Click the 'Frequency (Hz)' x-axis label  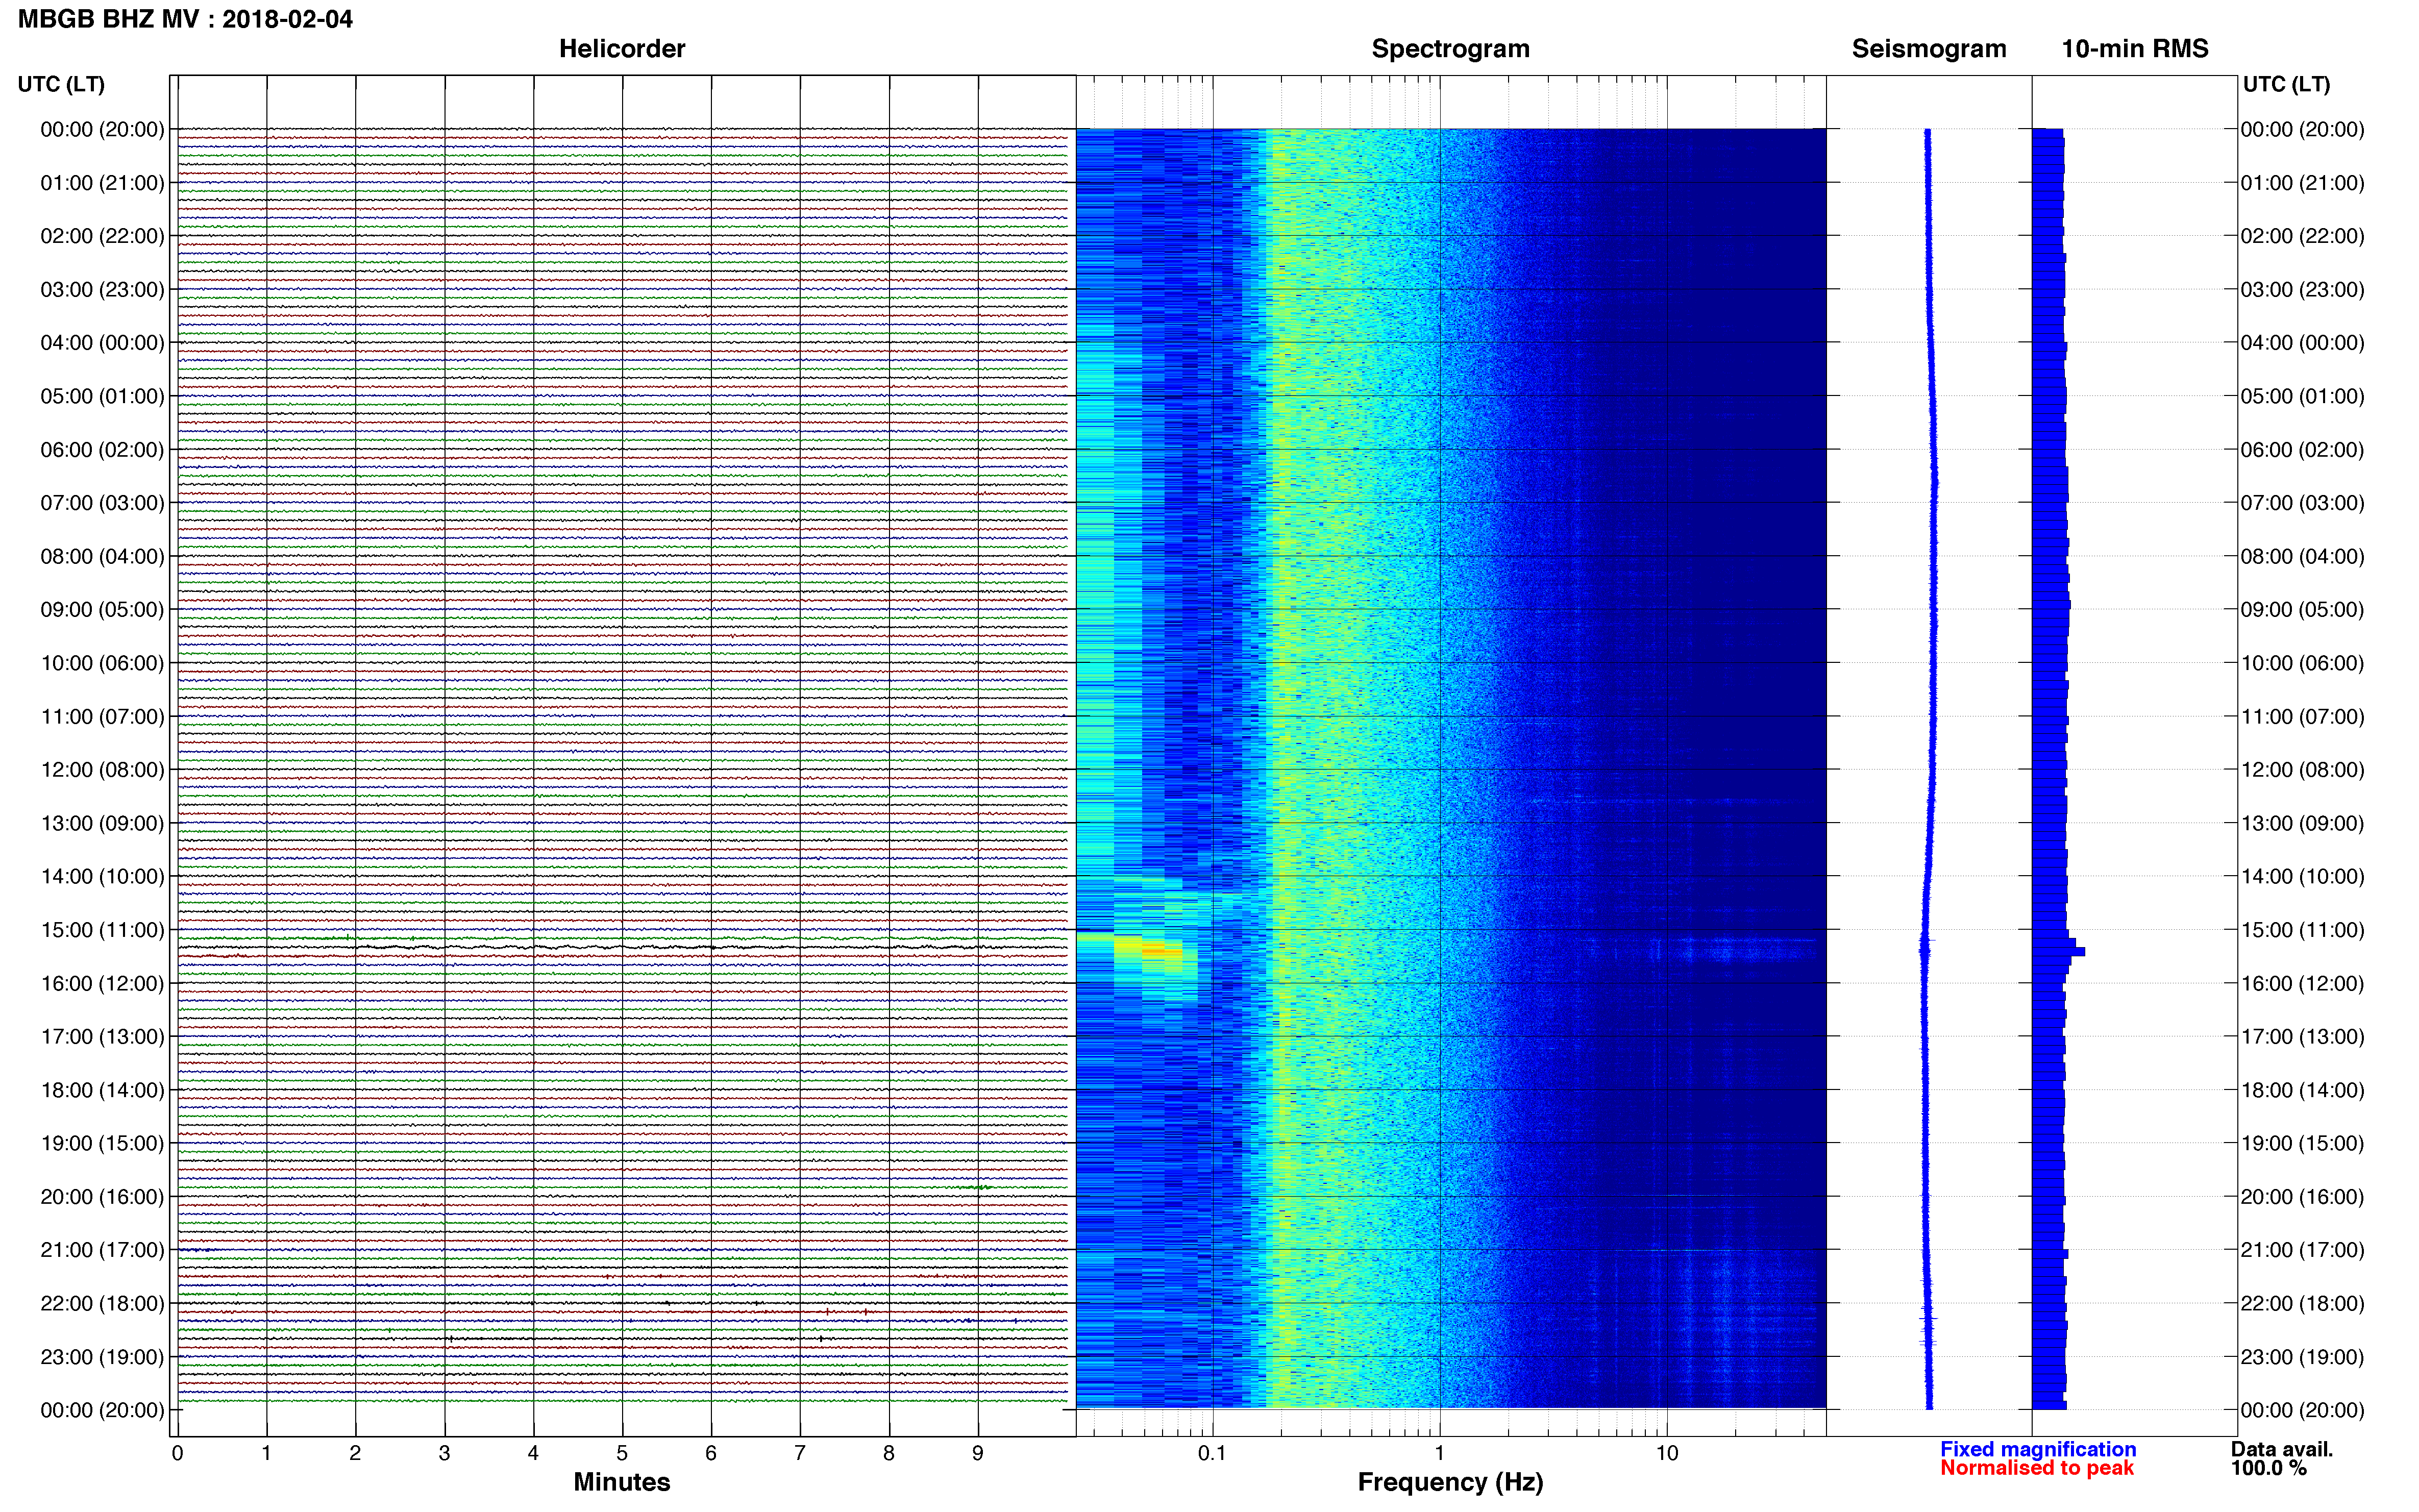[x=1450, y=1482]
